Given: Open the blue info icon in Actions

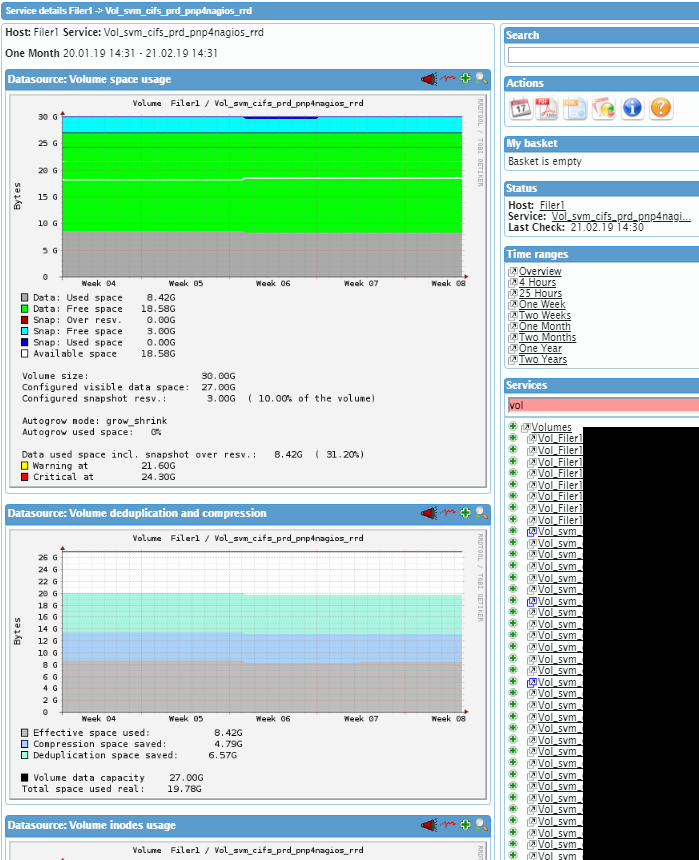Looking at the screenshot, I should click(x=632, y=108).
